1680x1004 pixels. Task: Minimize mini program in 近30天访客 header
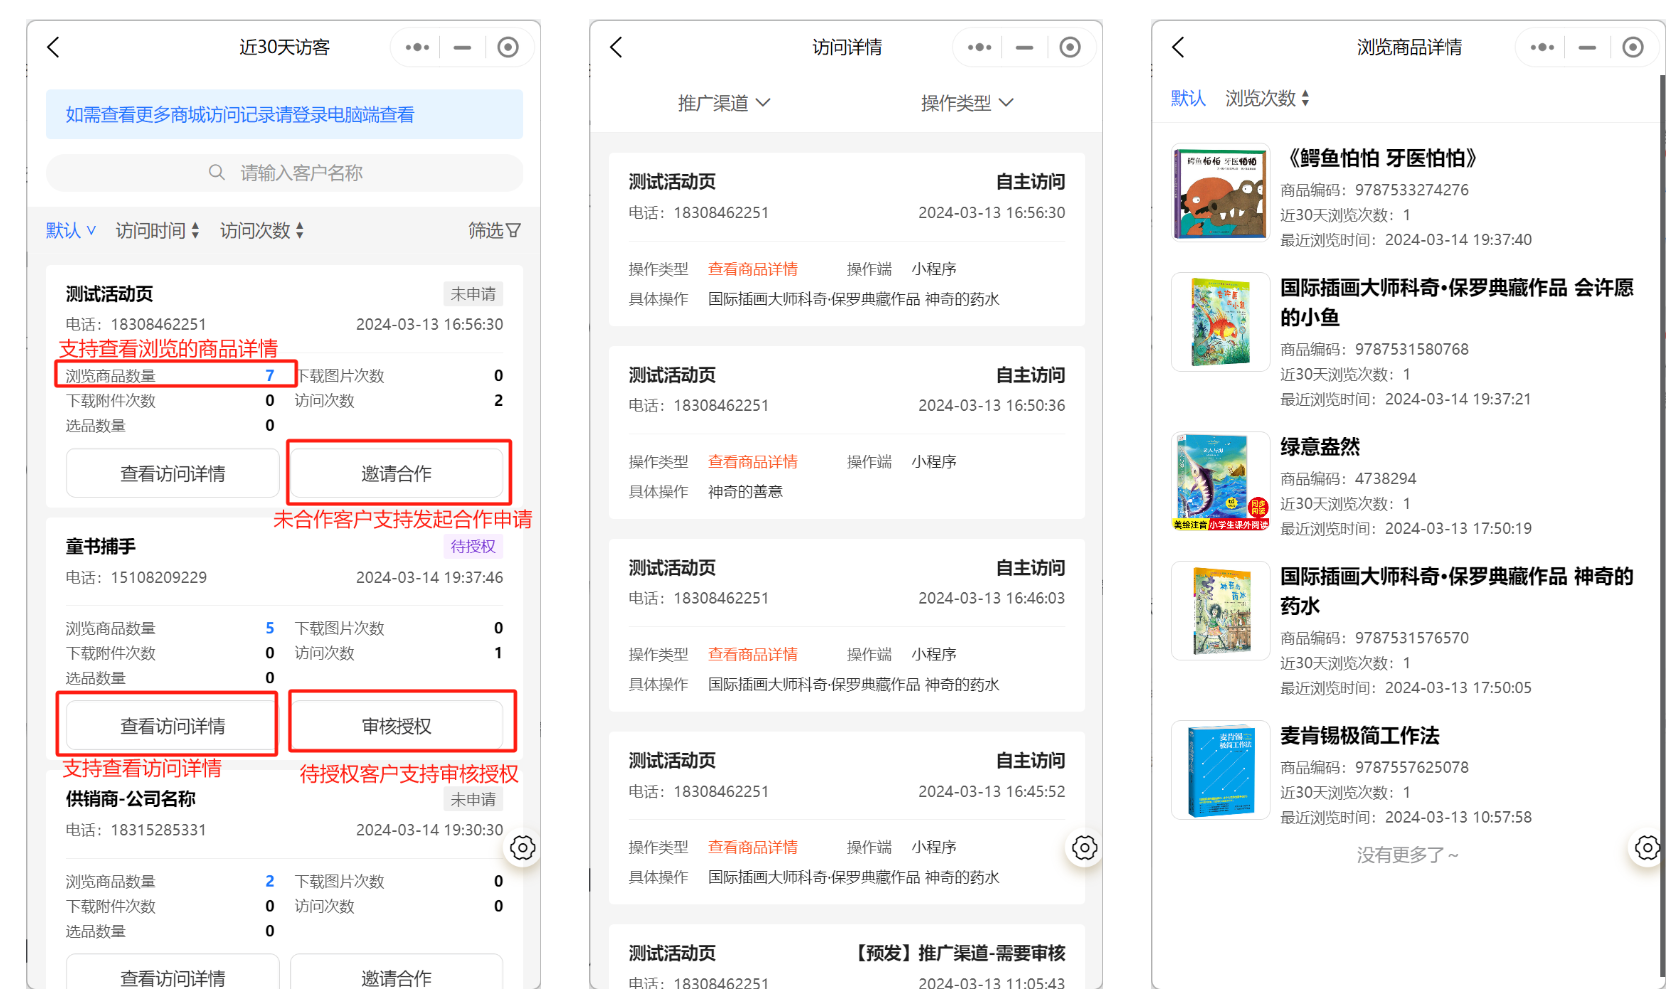(x=462, y=47)
